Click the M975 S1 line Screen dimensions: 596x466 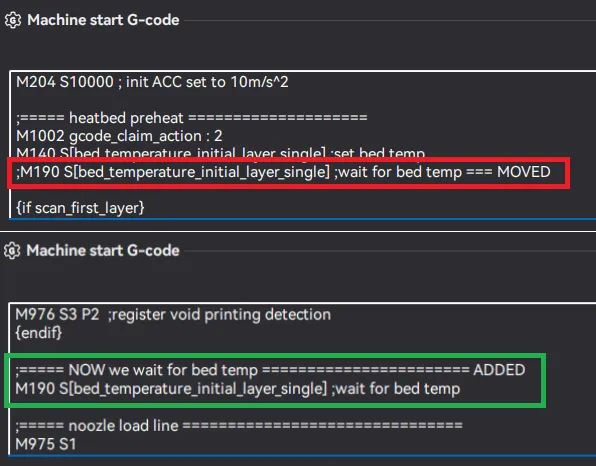46,444
